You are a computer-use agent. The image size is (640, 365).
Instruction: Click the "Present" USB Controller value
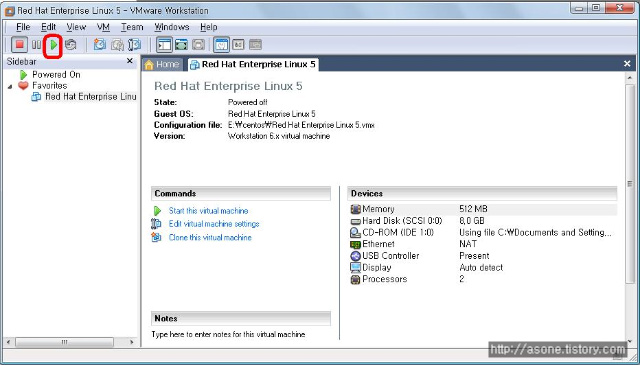pyautogui.click(x=474, y=256)
